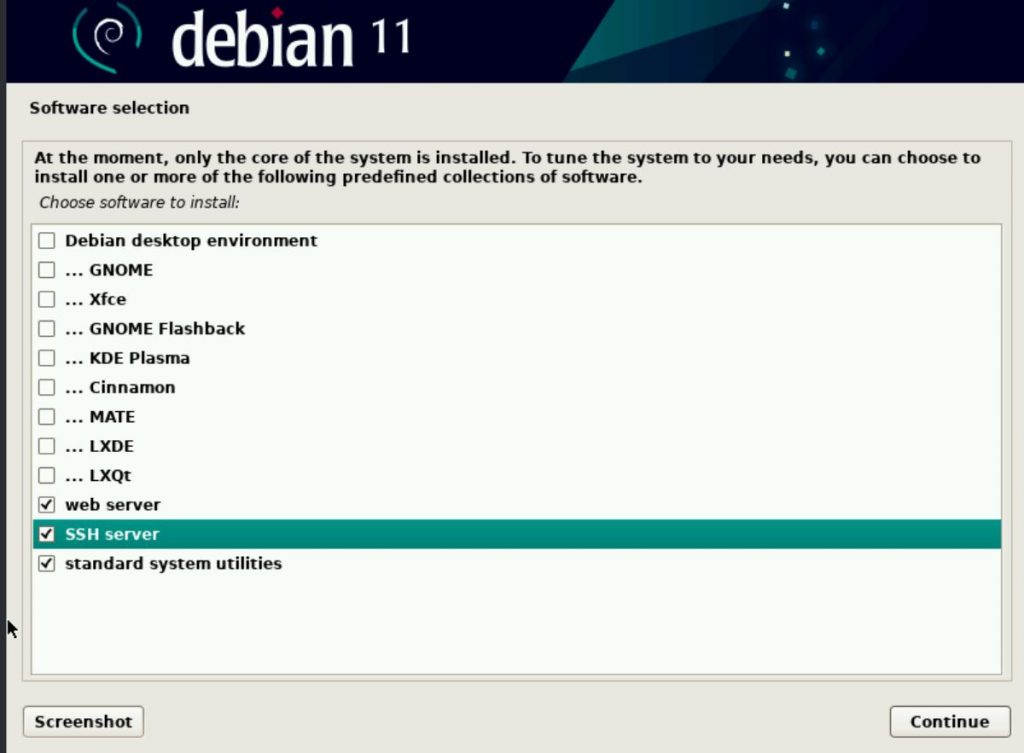Enable the MATE desktop checkbox

click(x=45, y=416)
